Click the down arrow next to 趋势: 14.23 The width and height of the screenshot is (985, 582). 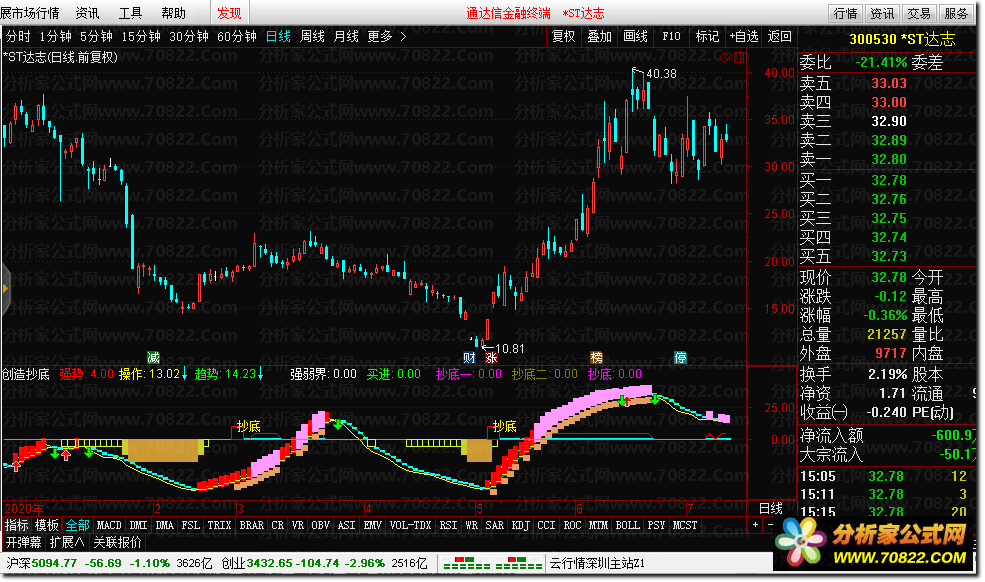point(261,375)
